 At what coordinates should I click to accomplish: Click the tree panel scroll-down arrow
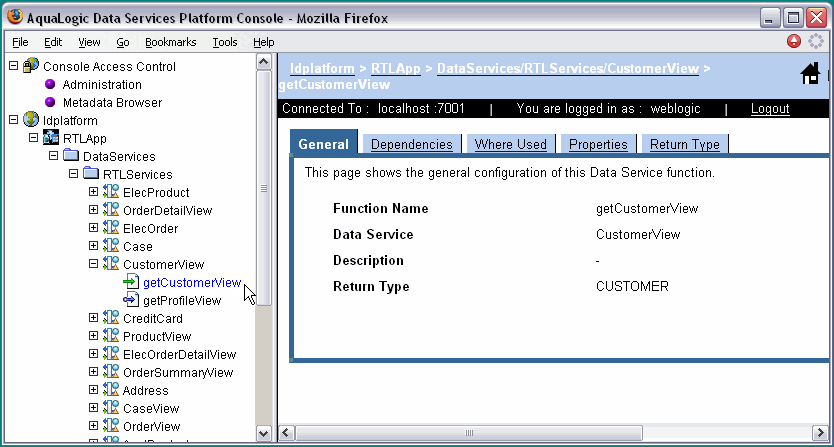coord(264,433)
